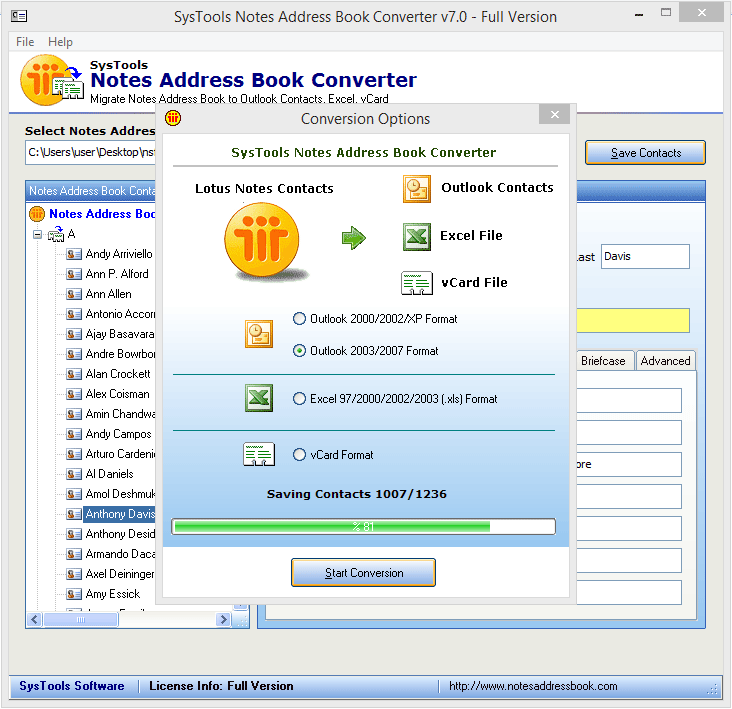732x709 pixels.
Task: Click SysTools Software in the status bar
Action: (x=71, y=686)
